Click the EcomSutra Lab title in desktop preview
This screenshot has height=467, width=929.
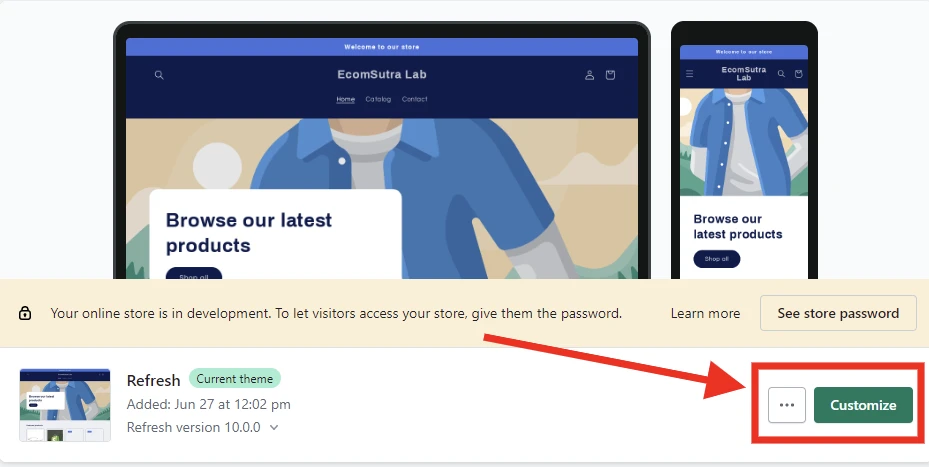tap(382, 75)
